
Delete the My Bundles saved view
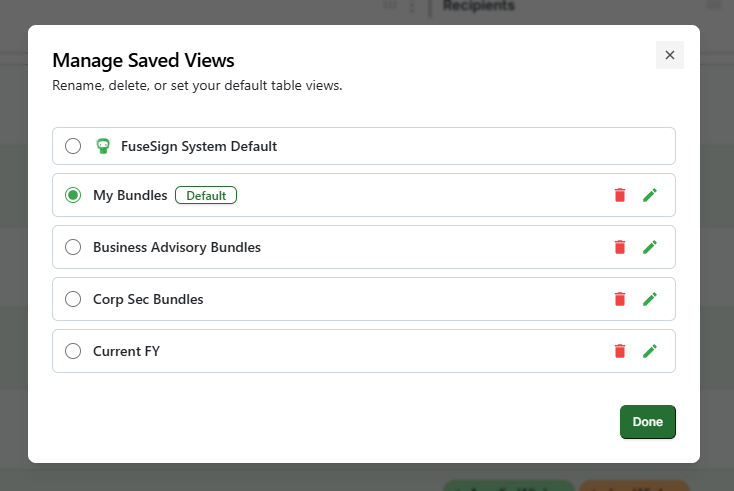(620, 195)
